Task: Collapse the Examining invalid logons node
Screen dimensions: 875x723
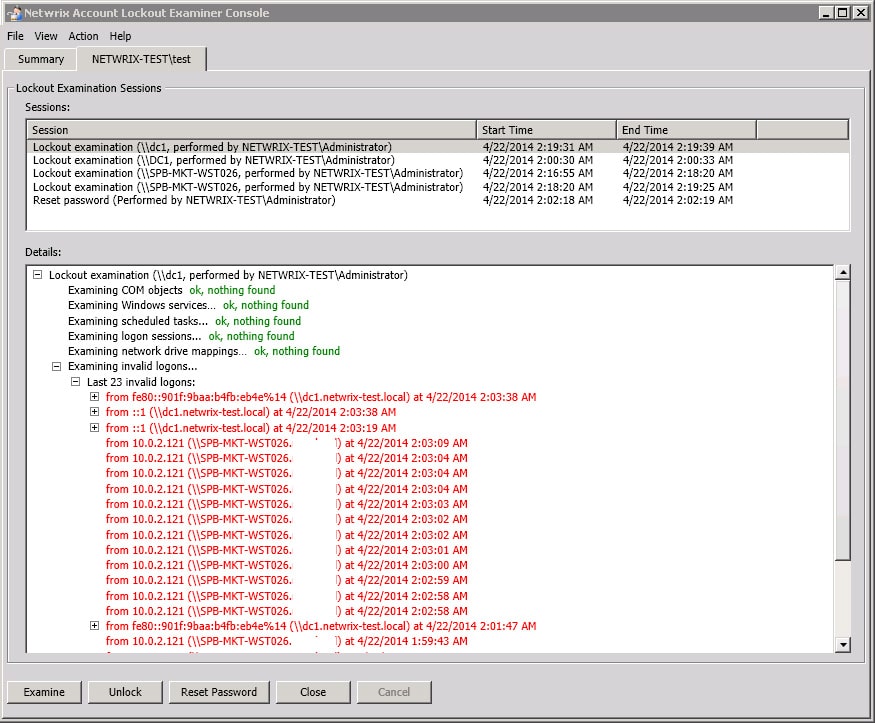Action: pos(57,367)
